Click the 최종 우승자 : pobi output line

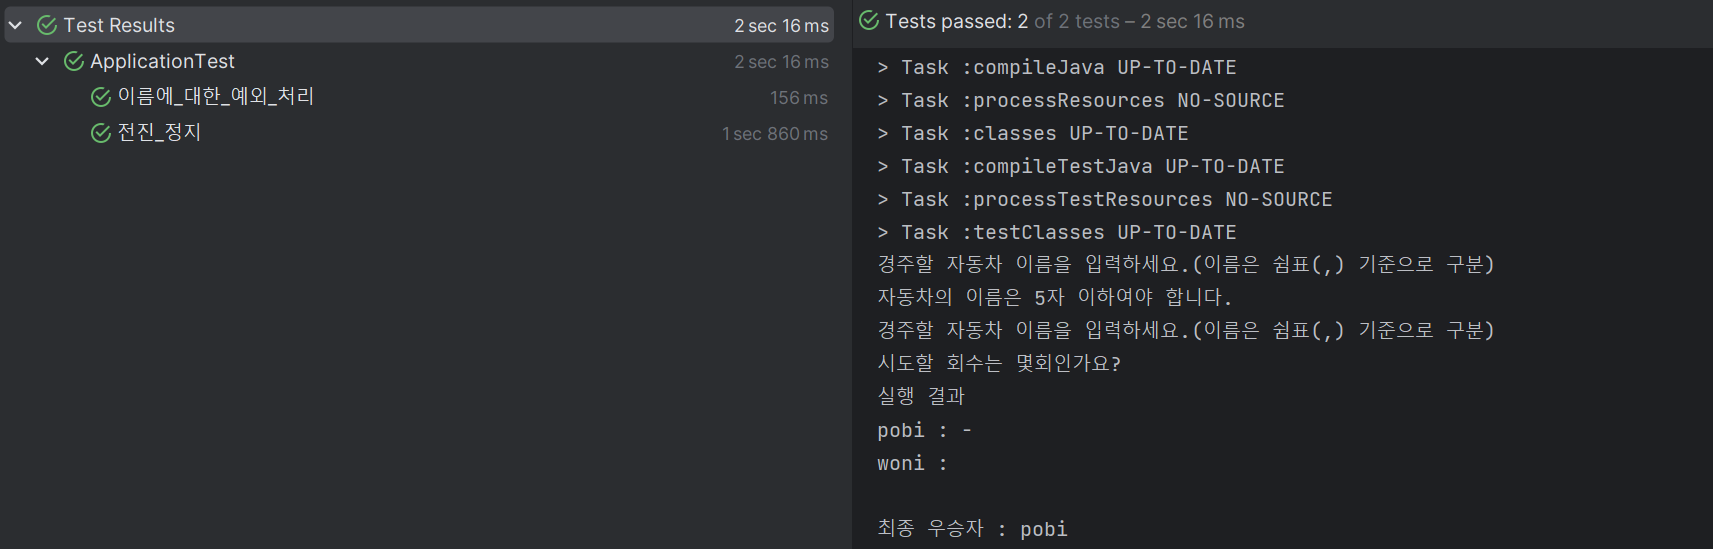click(972, 528)
